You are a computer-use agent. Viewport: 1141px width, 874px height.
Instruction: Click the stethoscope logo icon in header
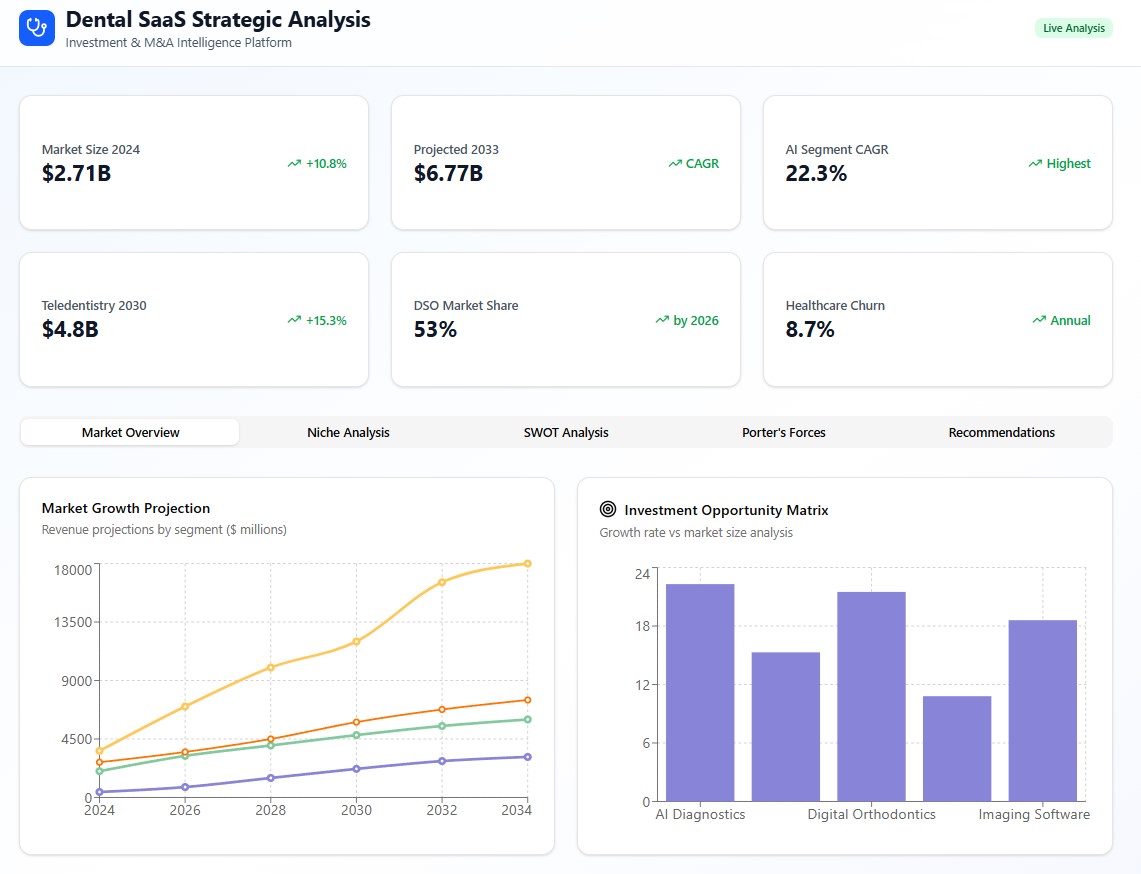point(38,28)
